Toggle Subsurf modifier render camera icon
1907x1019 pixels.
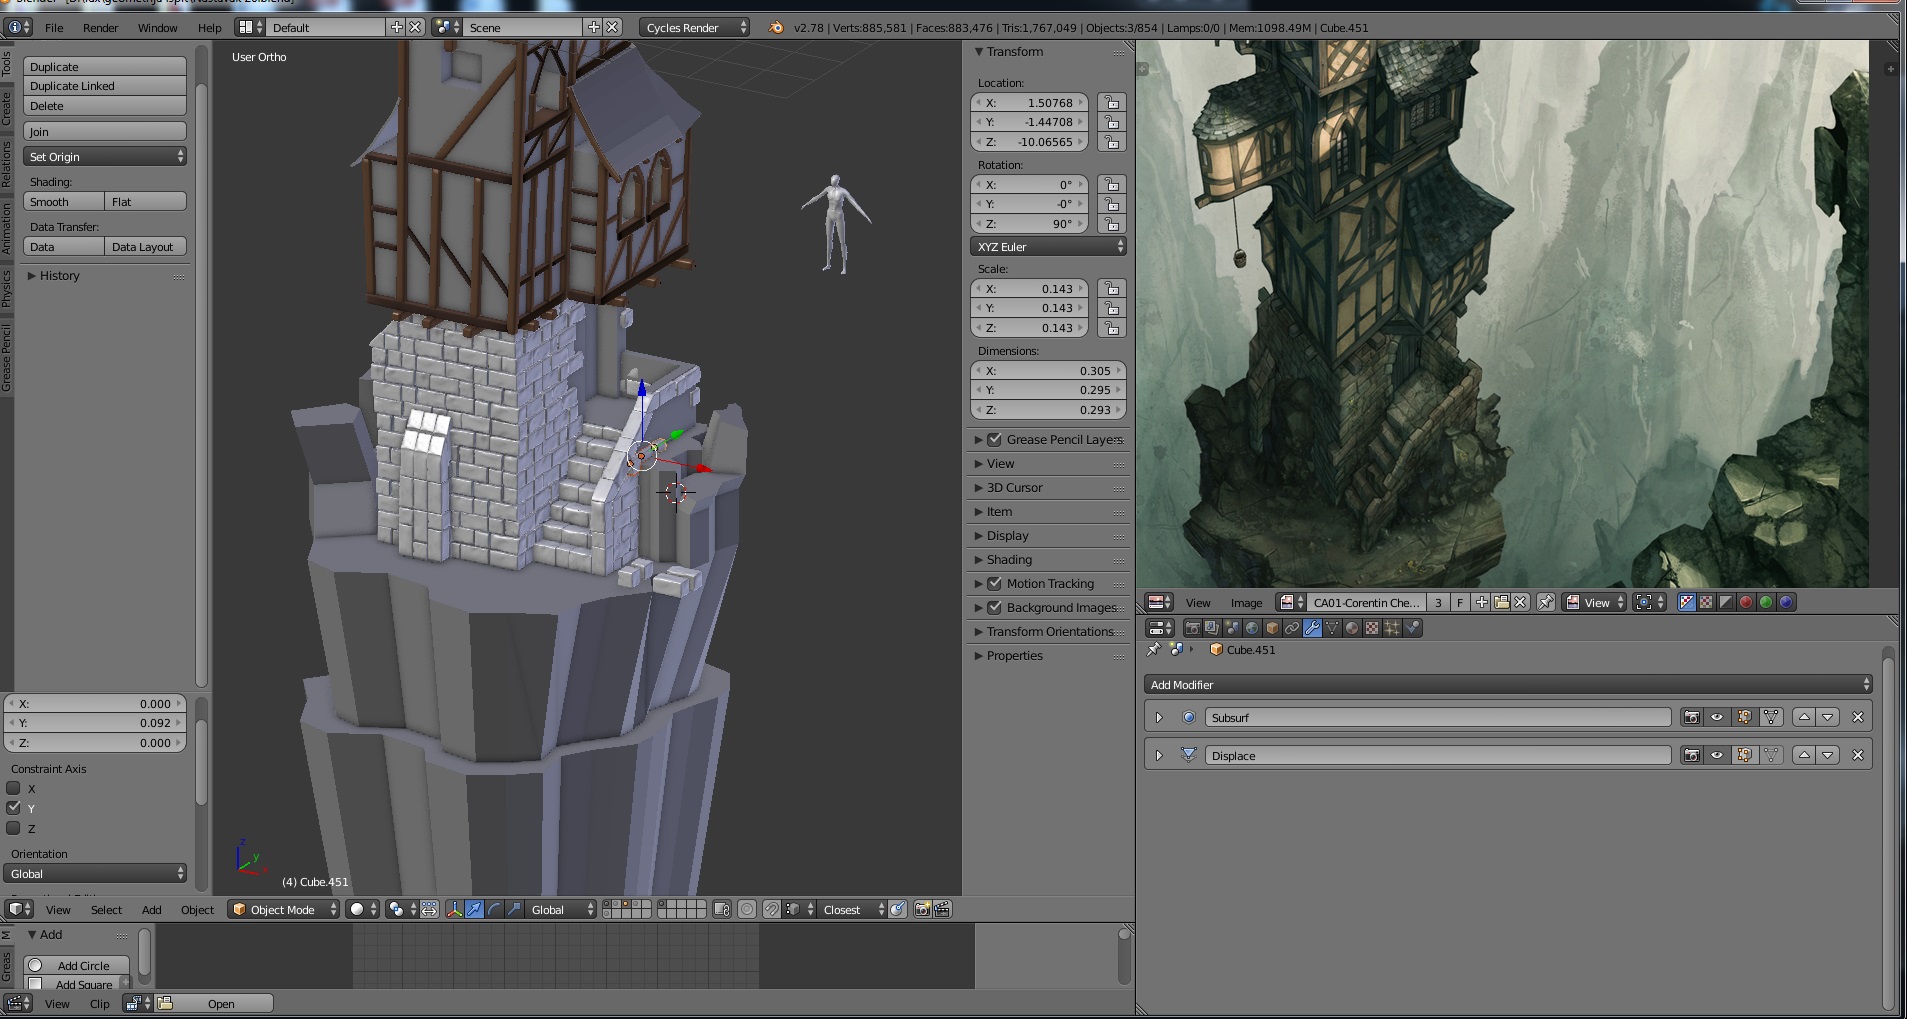(1691, 717)
